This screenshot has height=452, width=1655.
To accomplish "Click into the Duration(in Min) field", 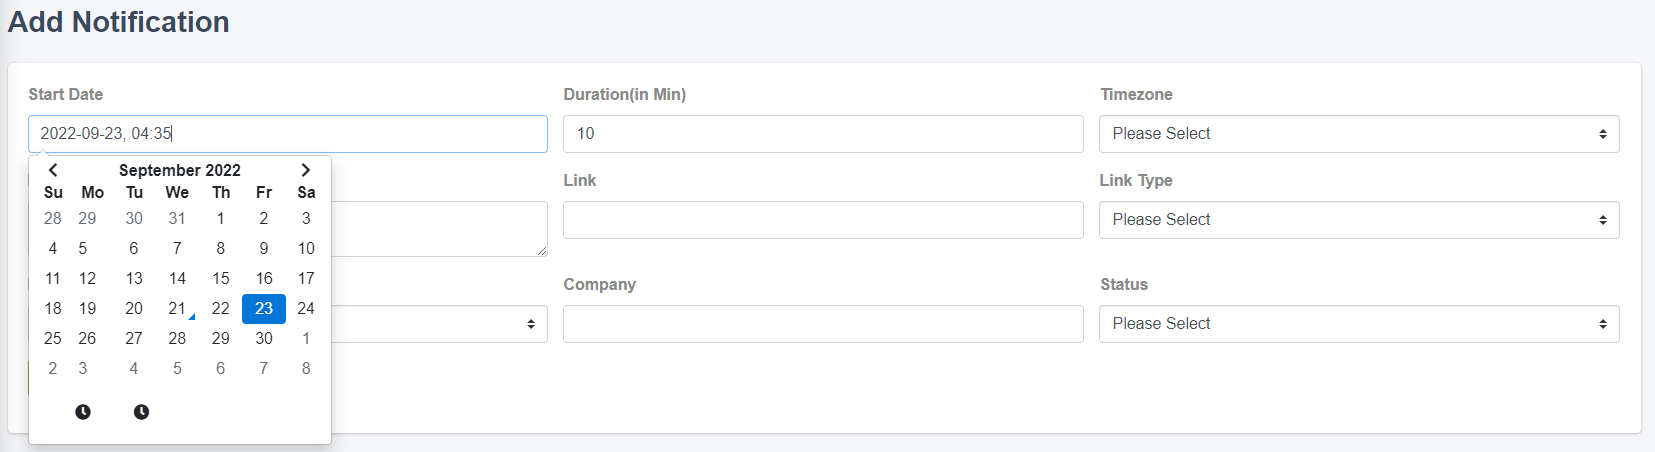I will (823, 134).
